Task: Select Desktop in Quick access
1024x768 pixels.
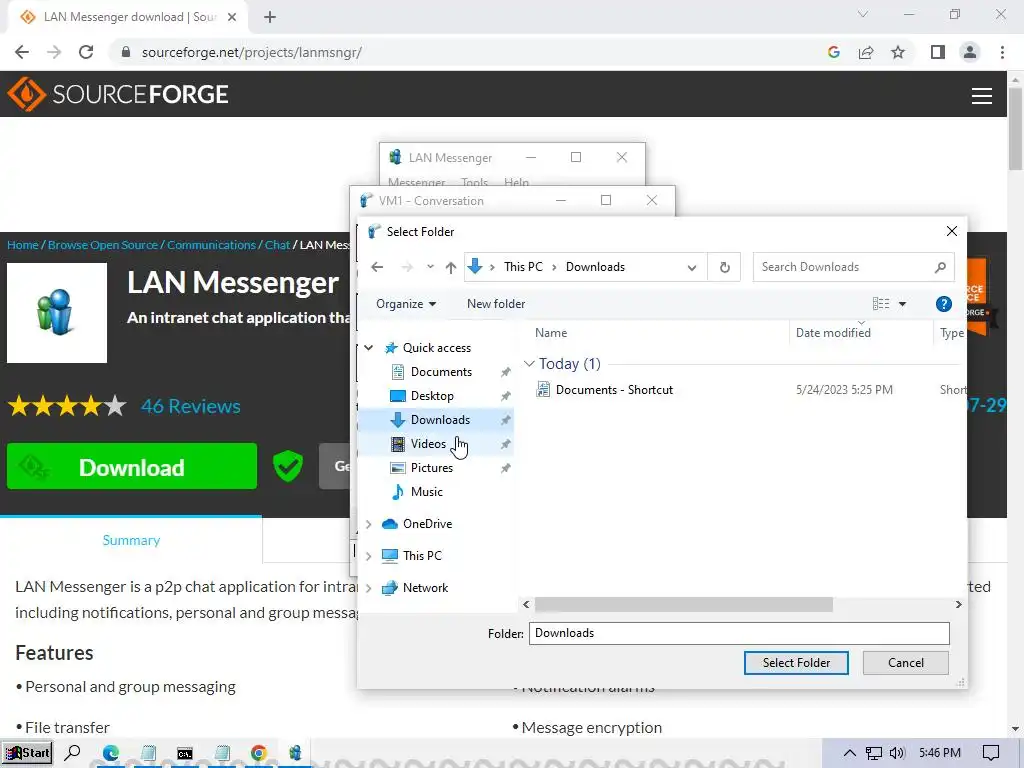Action: coord(432,396)
